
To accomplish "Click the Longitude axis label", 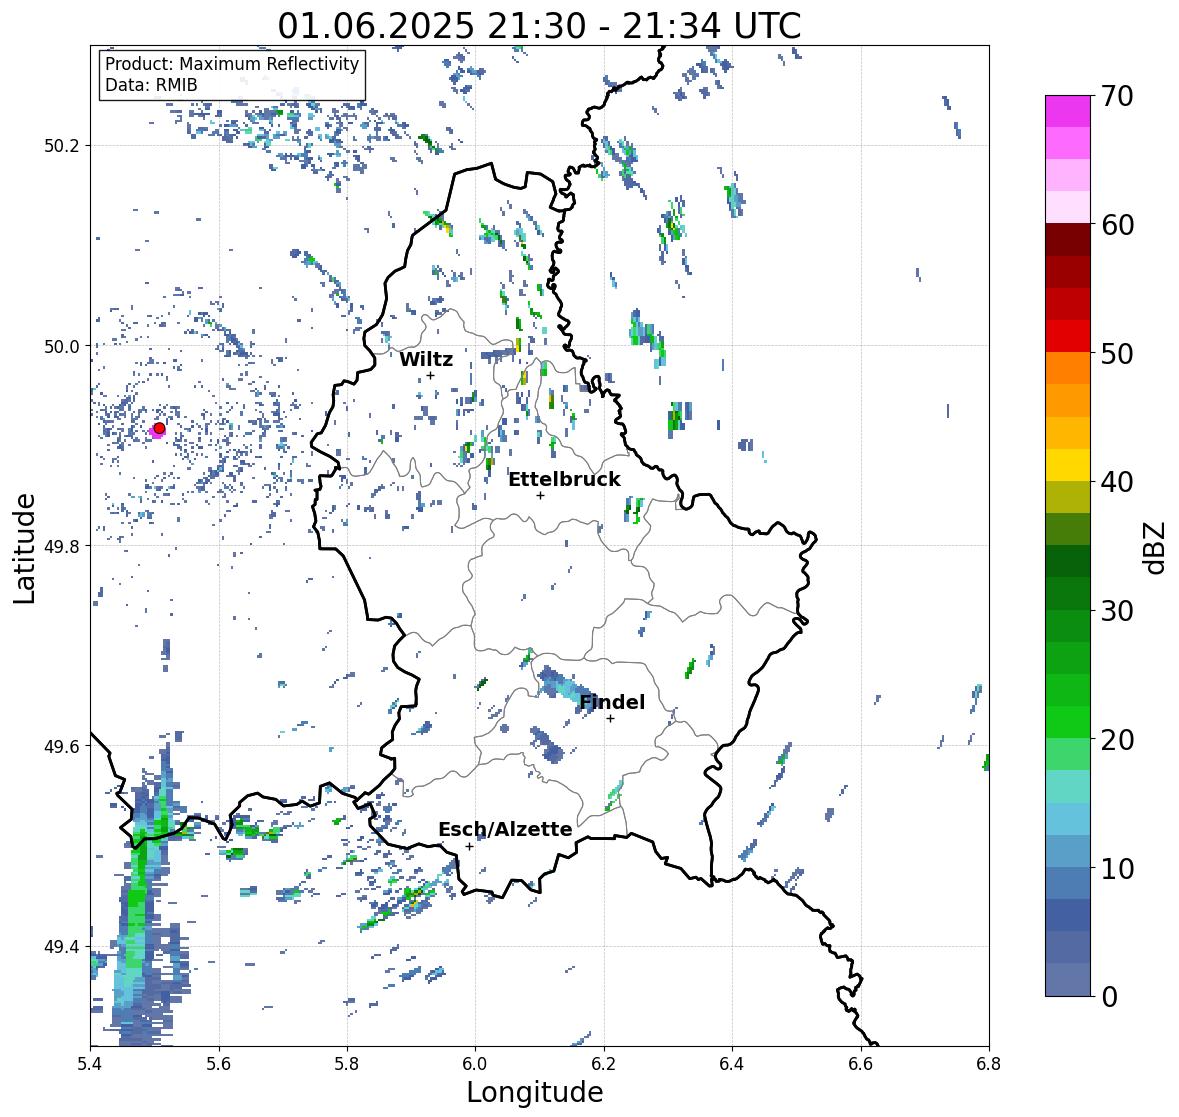I will pyautogui.click(x=535, y=1092).
